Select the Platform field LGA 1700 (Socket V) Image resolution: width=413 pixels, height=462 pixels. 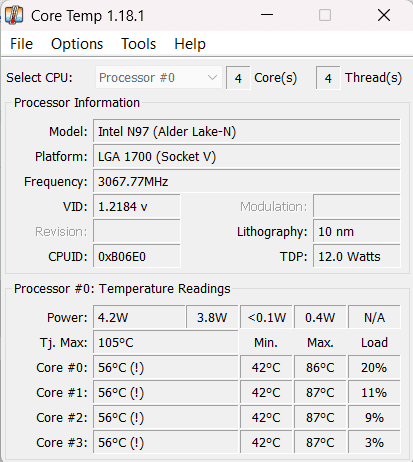tap(246, 157)
